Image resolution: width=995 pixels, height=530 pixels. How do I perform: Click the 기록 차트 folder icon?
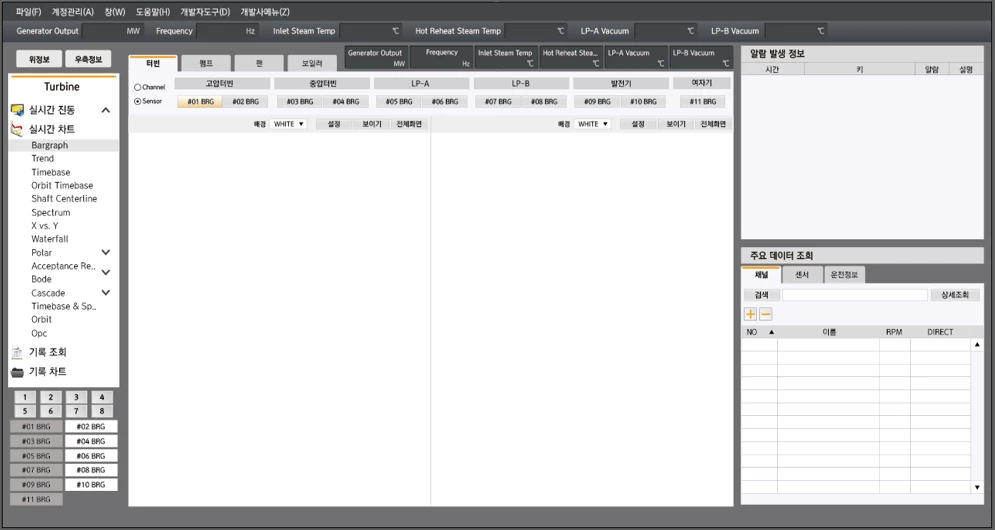[x=18, y=372]
